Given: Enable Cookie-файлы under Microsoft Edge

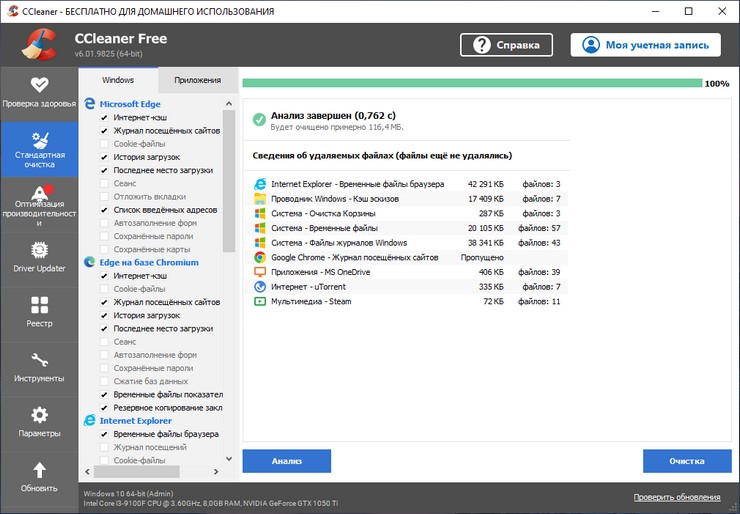Looking at the screenshot, I should (104, 144).
